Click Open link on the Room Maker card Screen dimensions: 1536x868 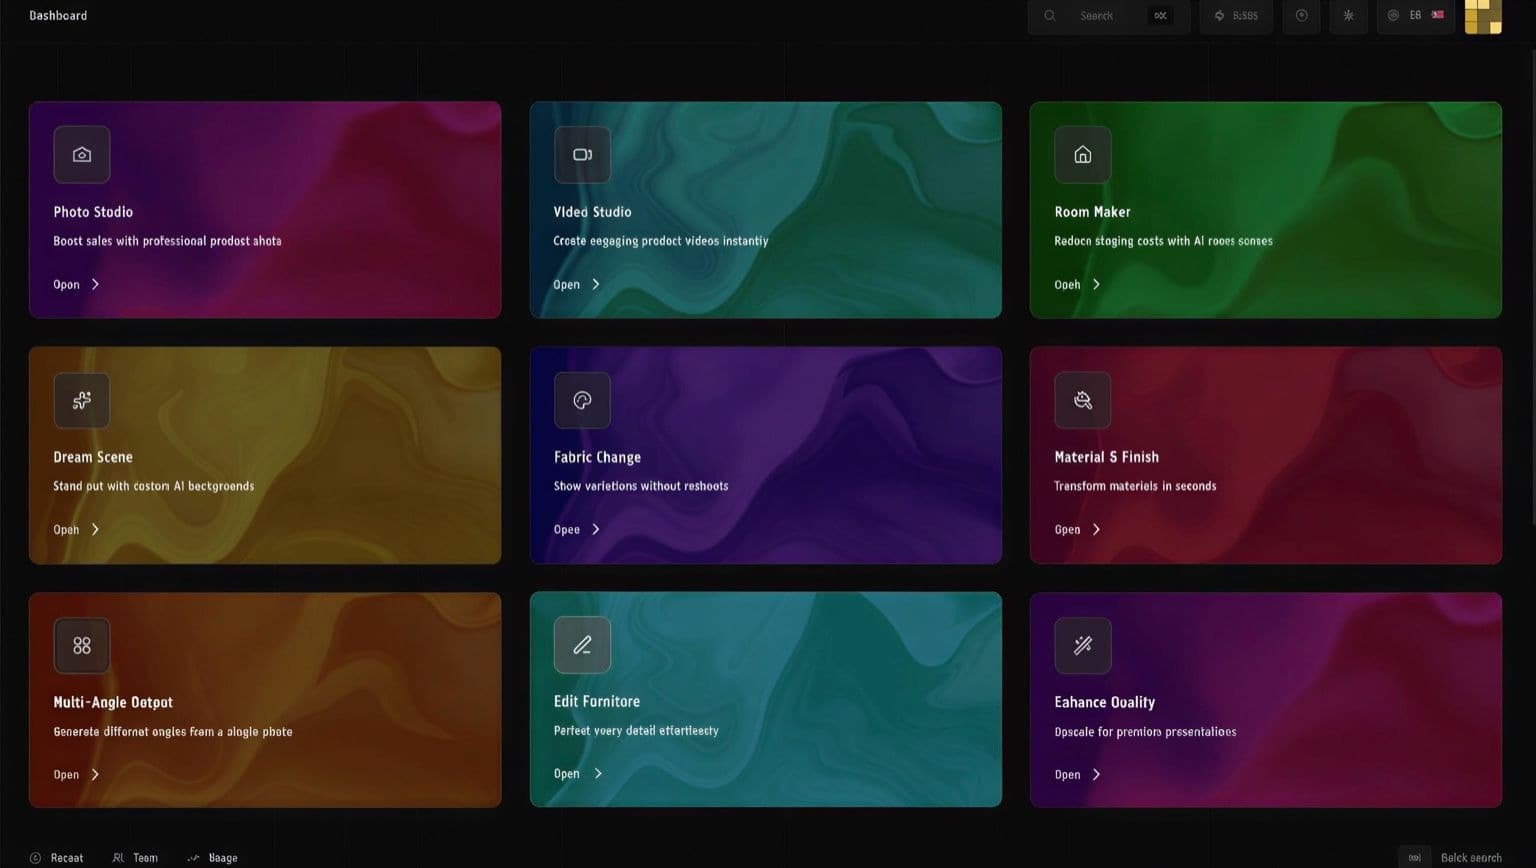pos(1076,285)
